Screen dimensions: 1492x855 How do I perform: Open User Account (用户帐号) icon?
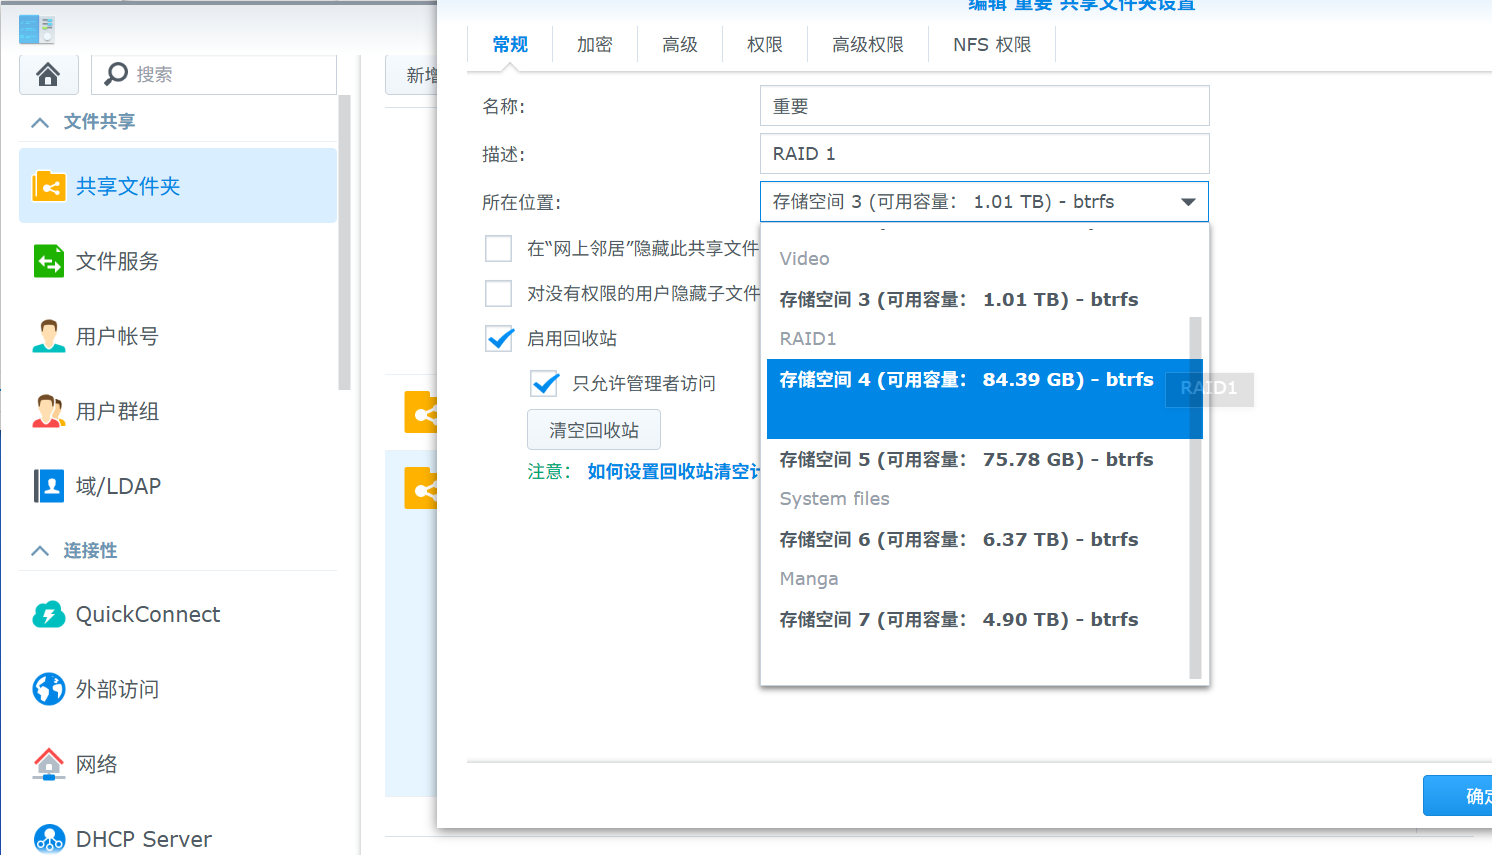(x=49, y=336)
